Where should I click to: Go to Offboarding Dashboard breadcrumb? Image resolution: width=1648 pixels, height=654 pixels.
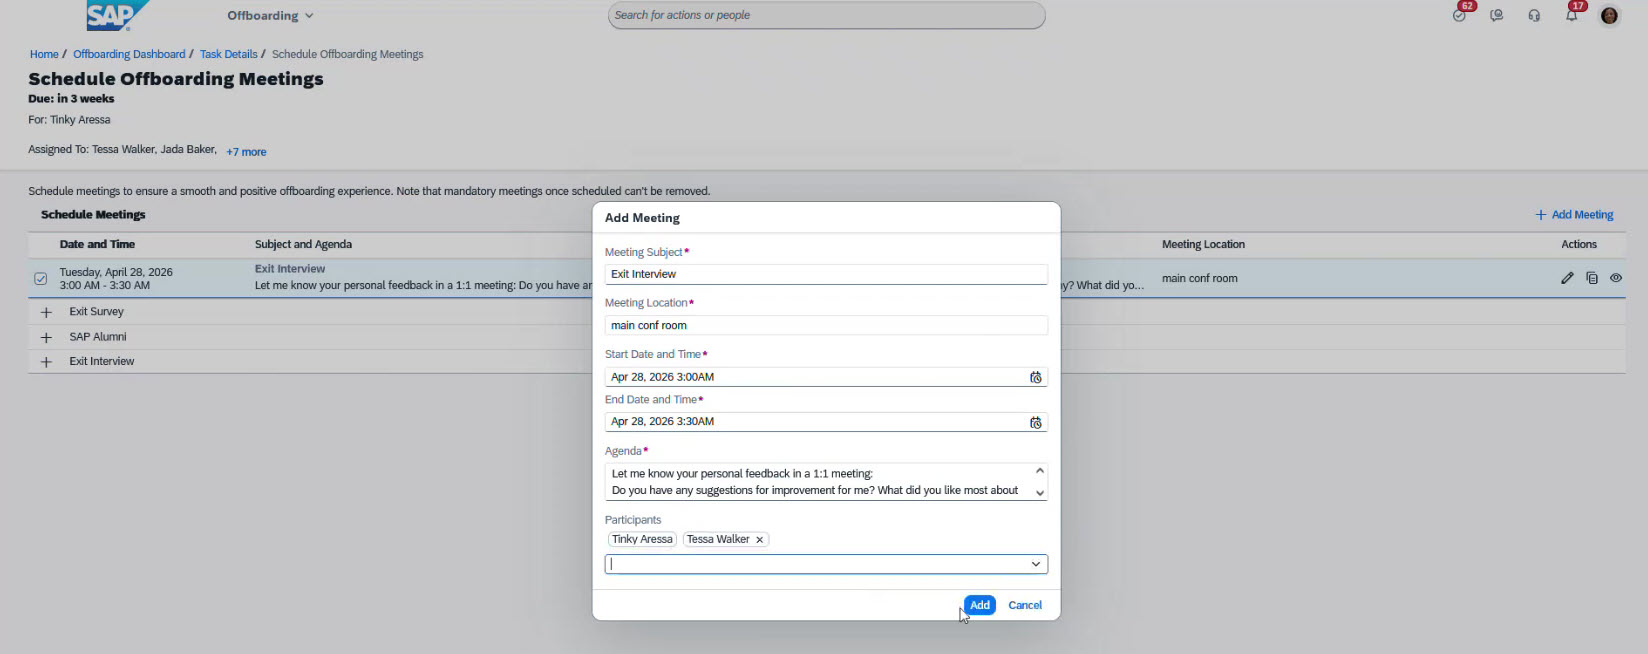129,54
